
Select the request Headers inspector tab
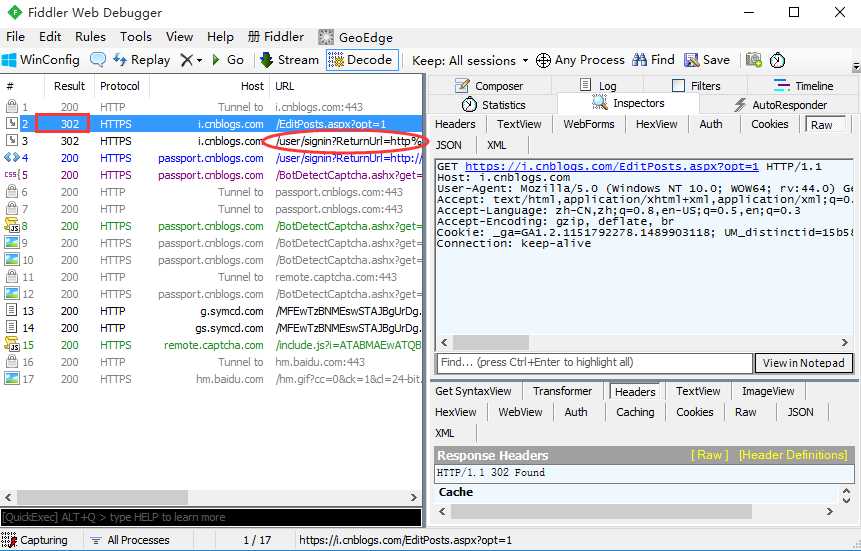(455, 124)
